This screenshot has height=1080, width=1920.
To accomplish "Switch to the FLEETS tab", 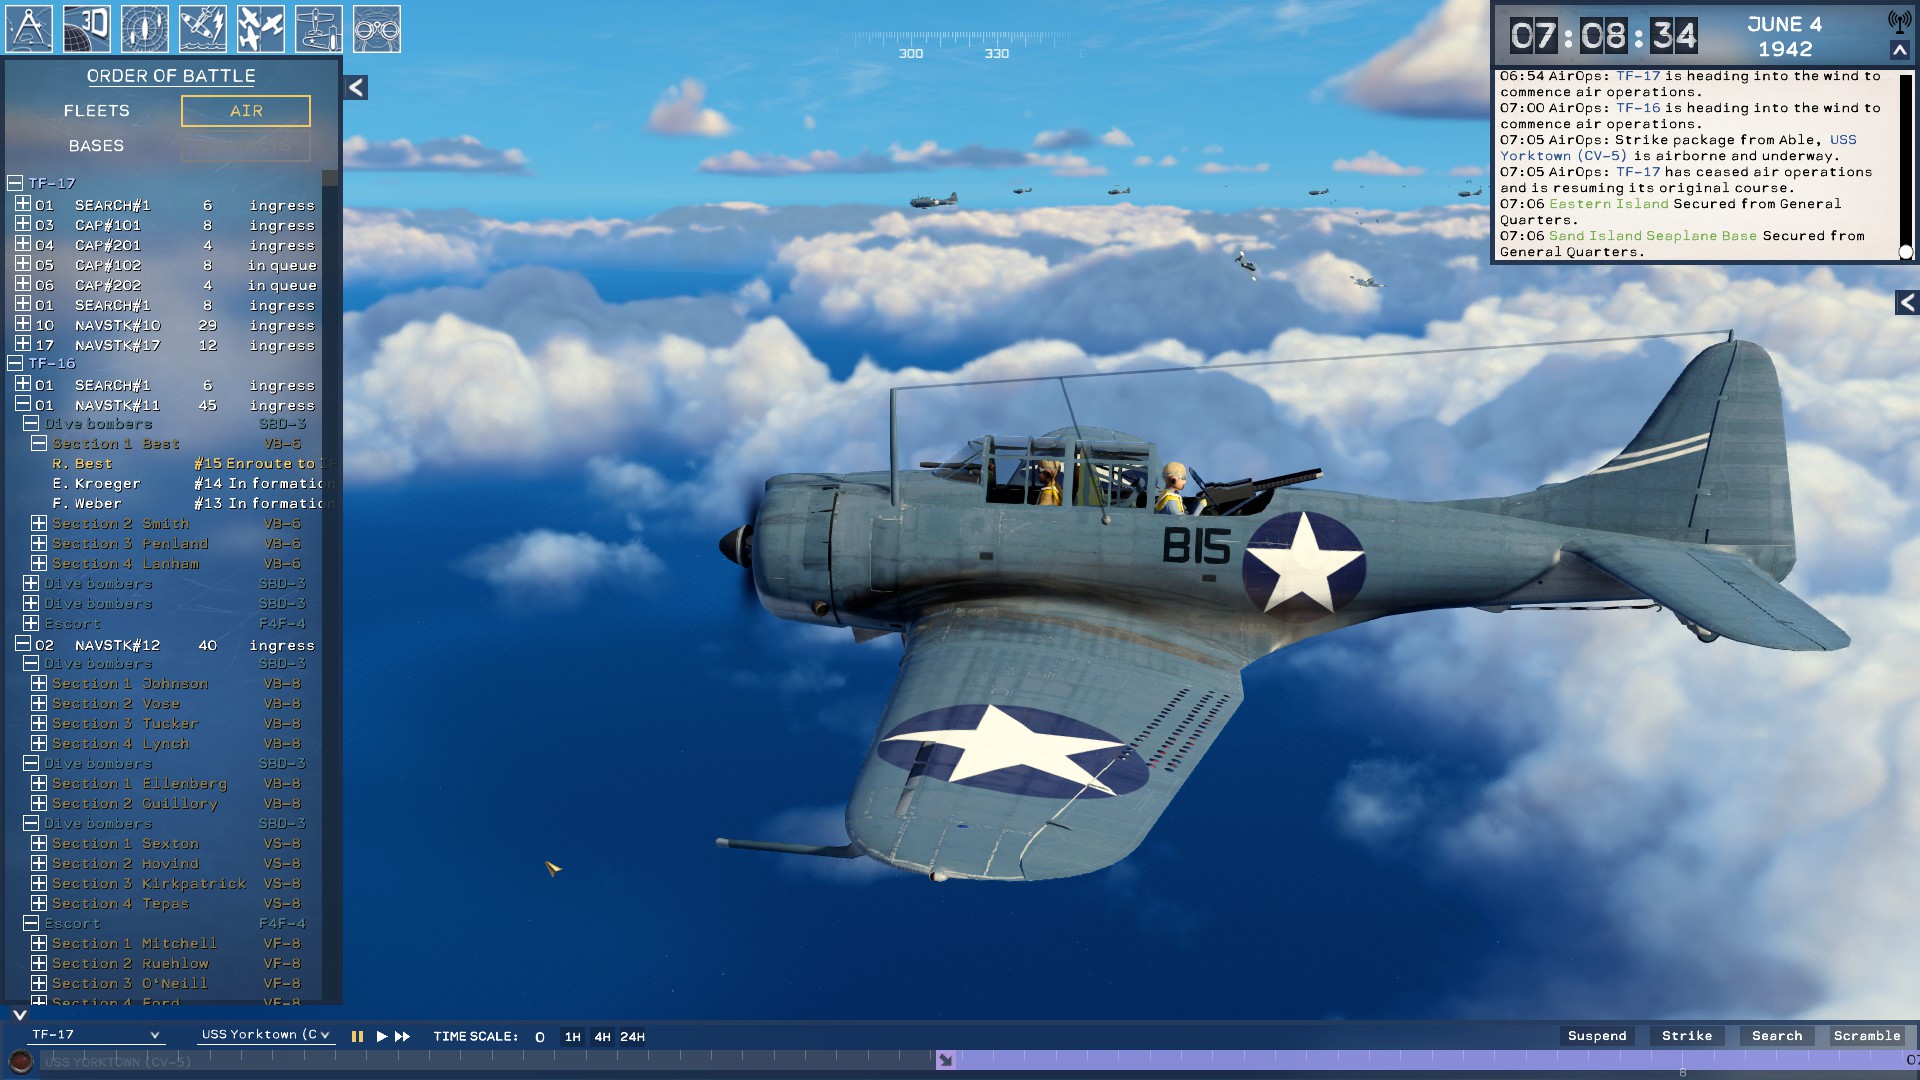I will [x=97, y=111].
